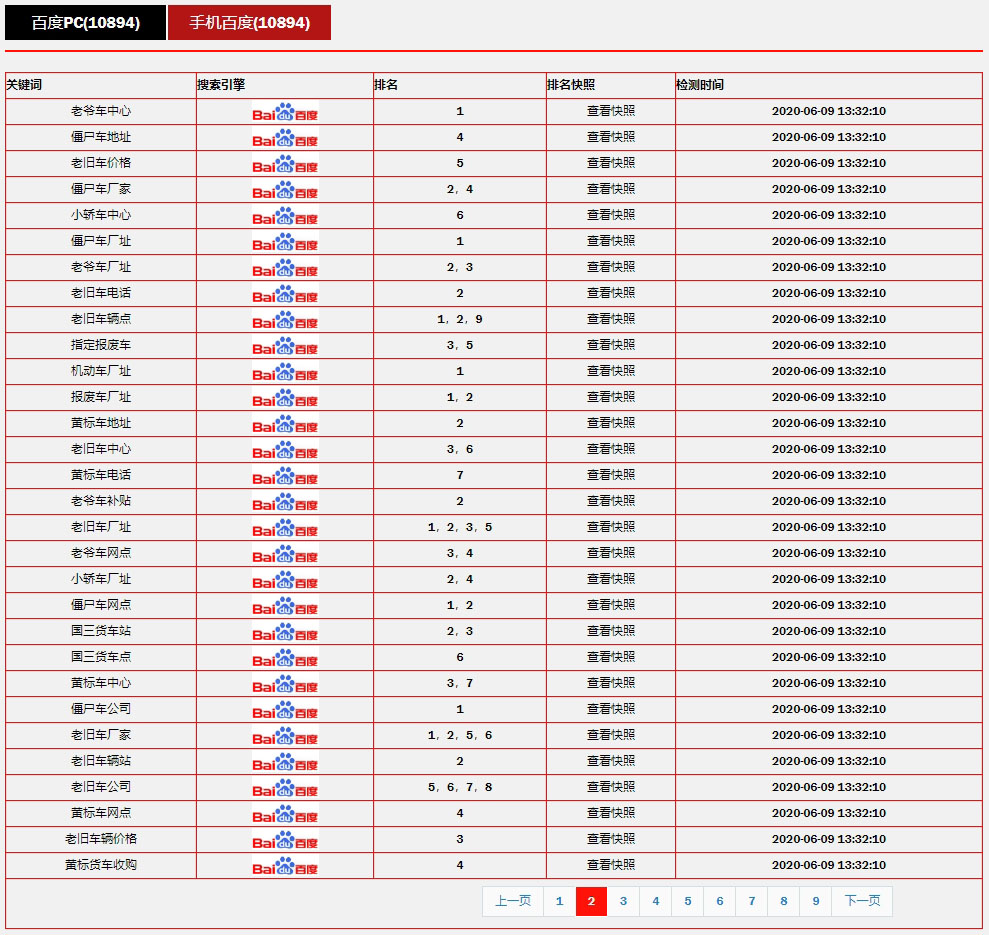Click Baidu logo in 国三货车站 row
This screenshot has height=935, width=989.
(285, 632)
